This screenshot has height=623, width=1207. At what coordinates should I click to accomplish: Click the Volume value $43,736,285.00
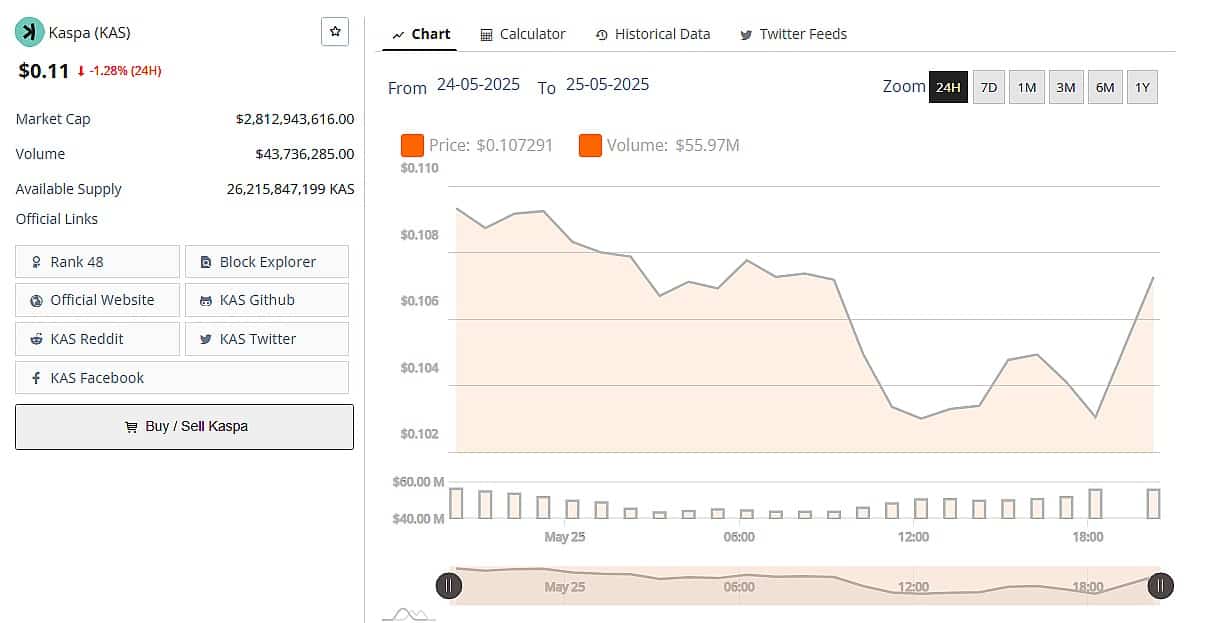[x=305, y=154]
